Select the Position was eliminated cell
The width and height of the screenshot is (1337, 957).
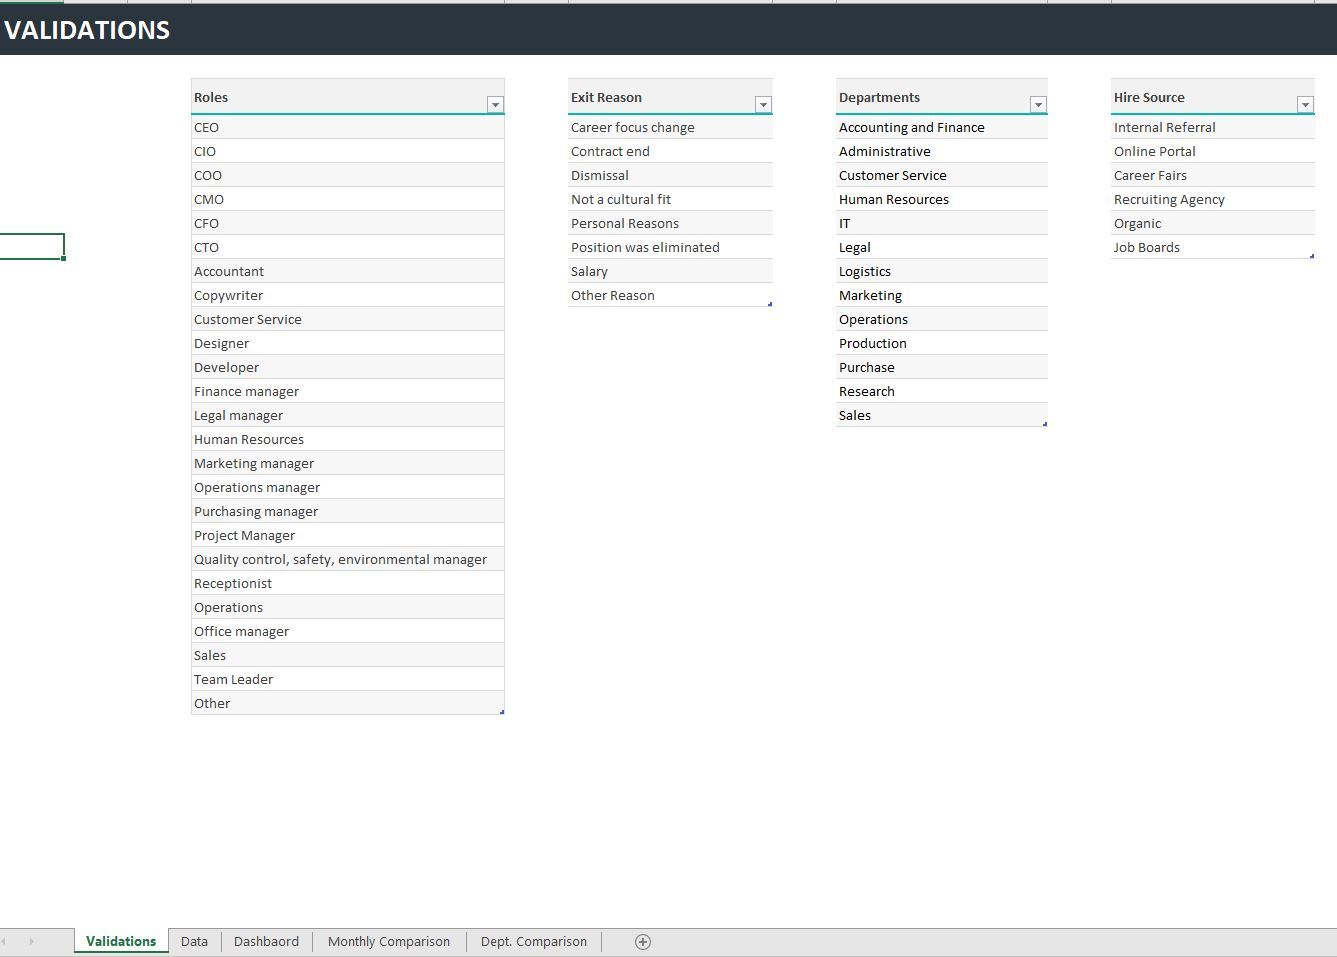670,247
